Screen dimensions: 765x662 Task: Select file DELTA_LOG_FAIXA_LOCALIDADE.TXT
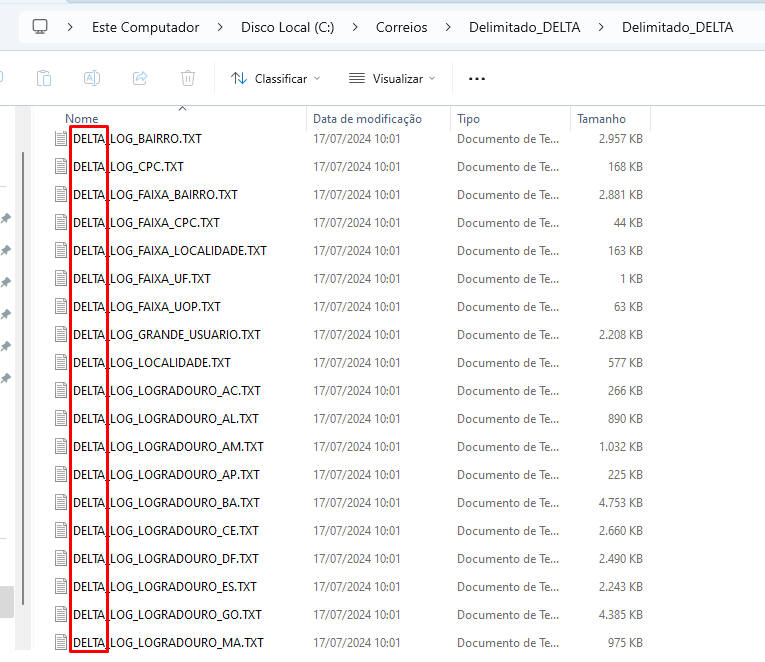(x=170, y=251)
